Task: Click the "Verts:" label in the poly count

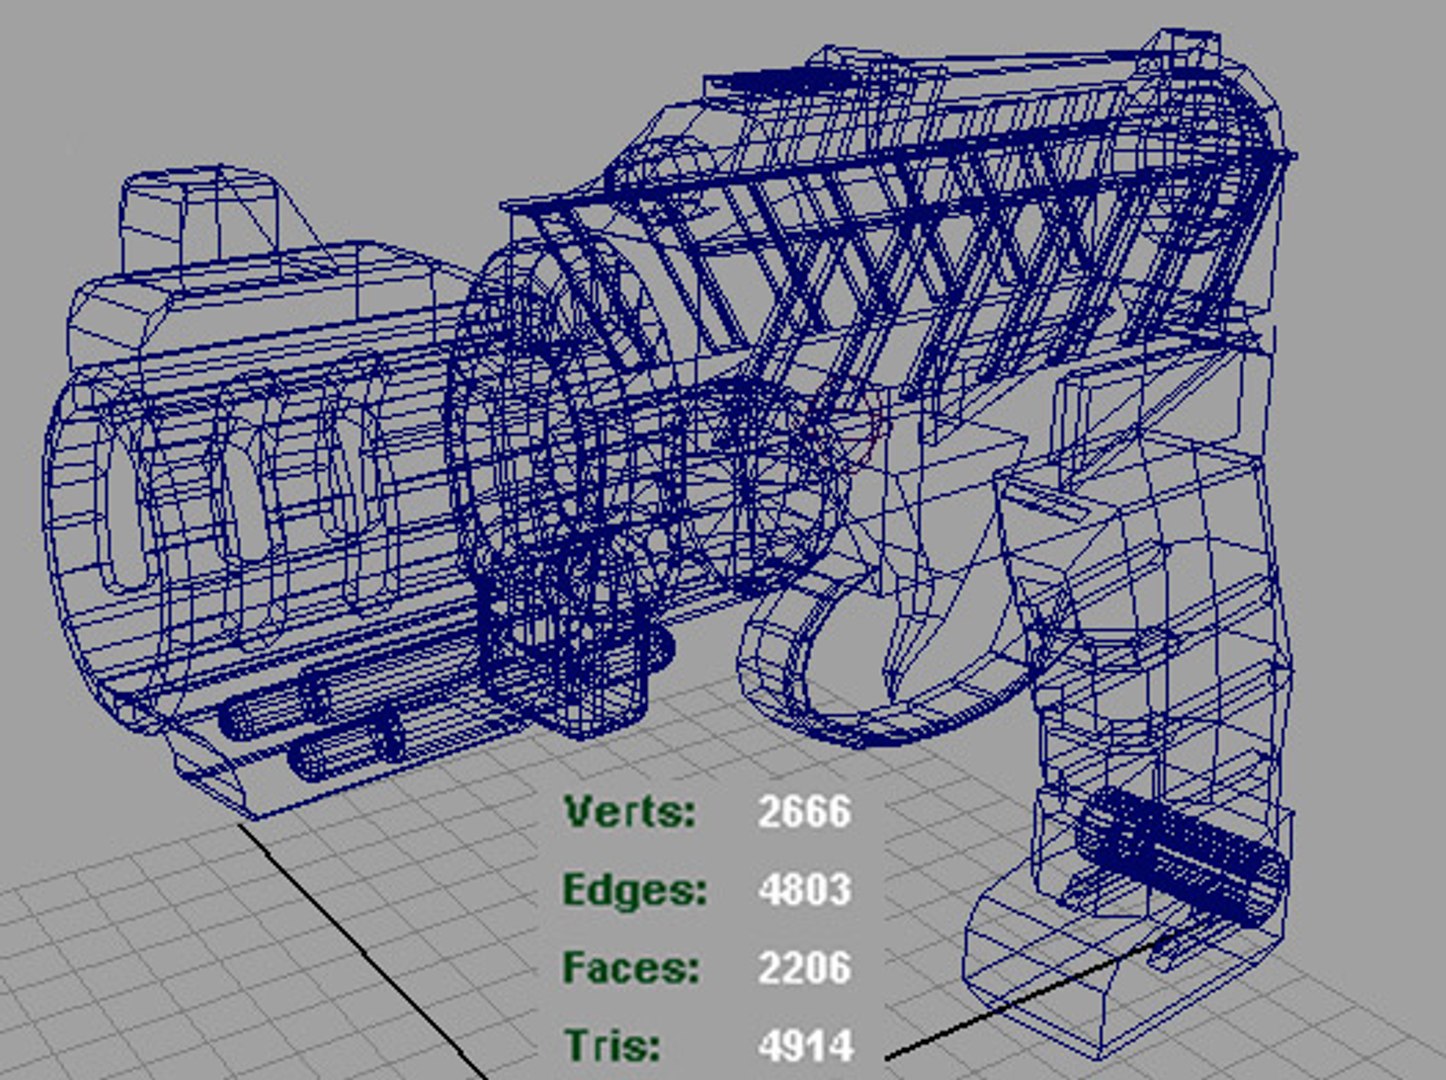Action: coord(629,810)
